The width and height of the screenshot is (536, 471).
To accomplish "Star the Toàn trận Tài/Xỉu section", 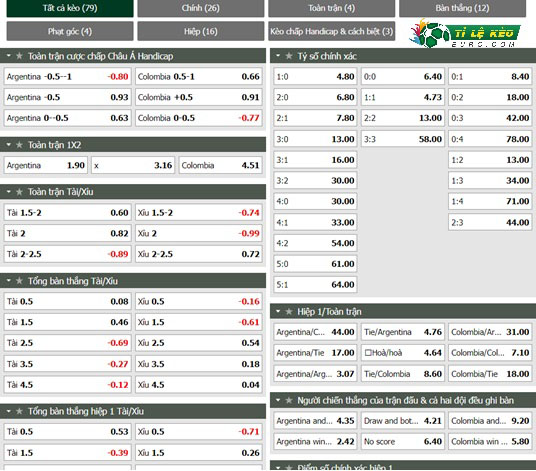I will point(19,192).
